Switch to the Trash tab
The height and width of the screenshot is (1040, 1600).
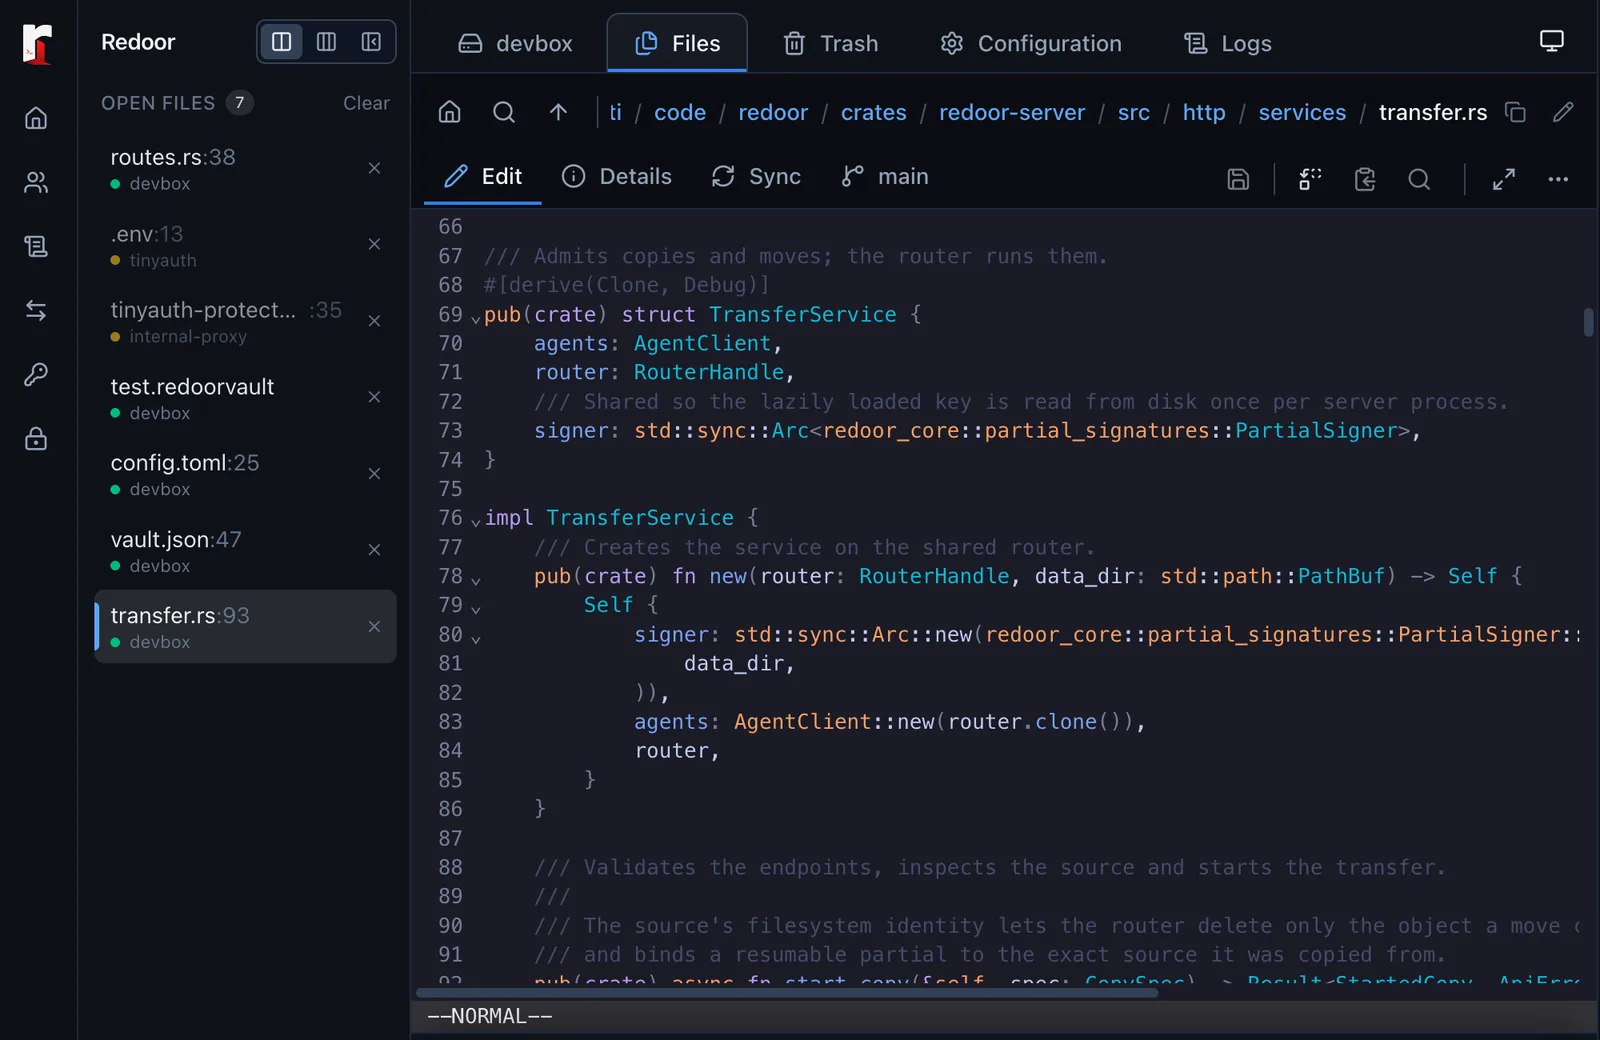click(x=831, y=43)
